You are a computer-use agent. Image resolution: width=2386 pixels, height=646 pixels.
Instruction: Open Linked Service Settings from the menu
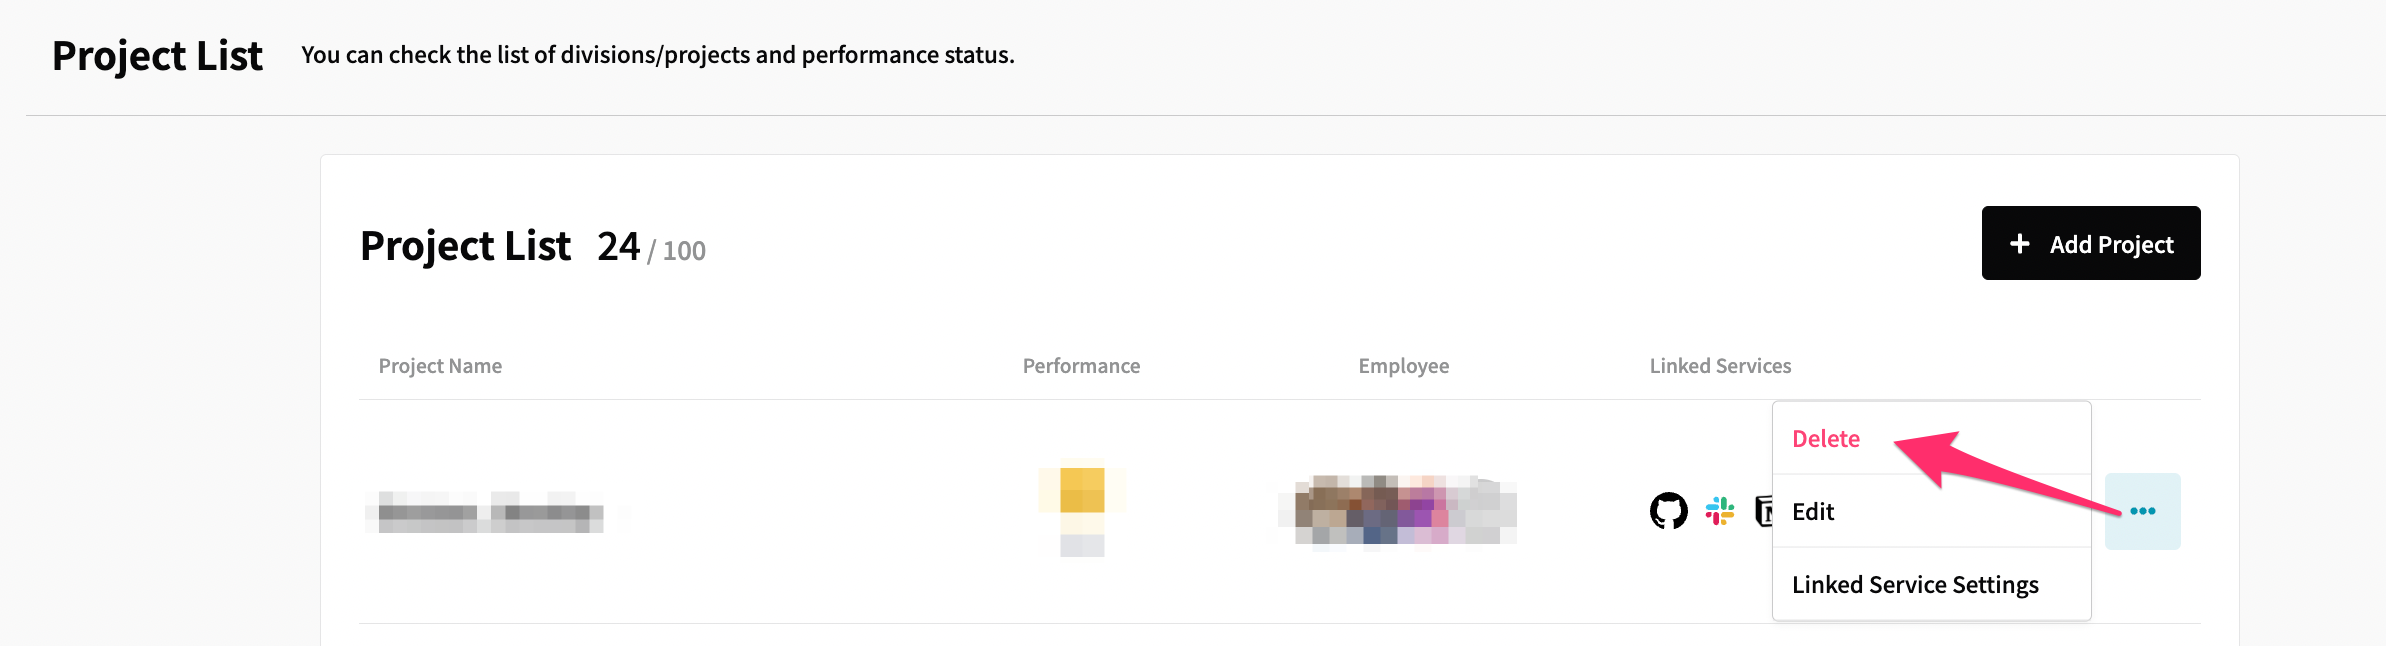pyautogui.click(x=1915, y=585)
